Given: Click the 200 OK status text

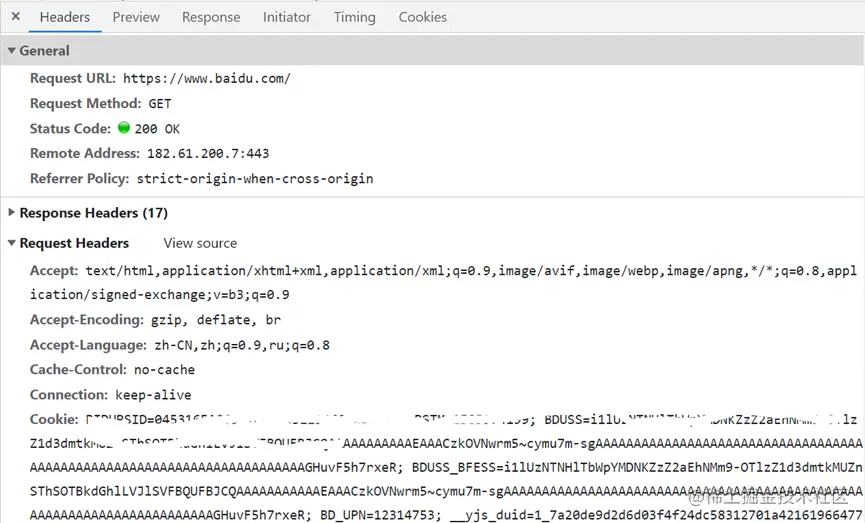Looking at the screenshot, I should tap(157, 129).
